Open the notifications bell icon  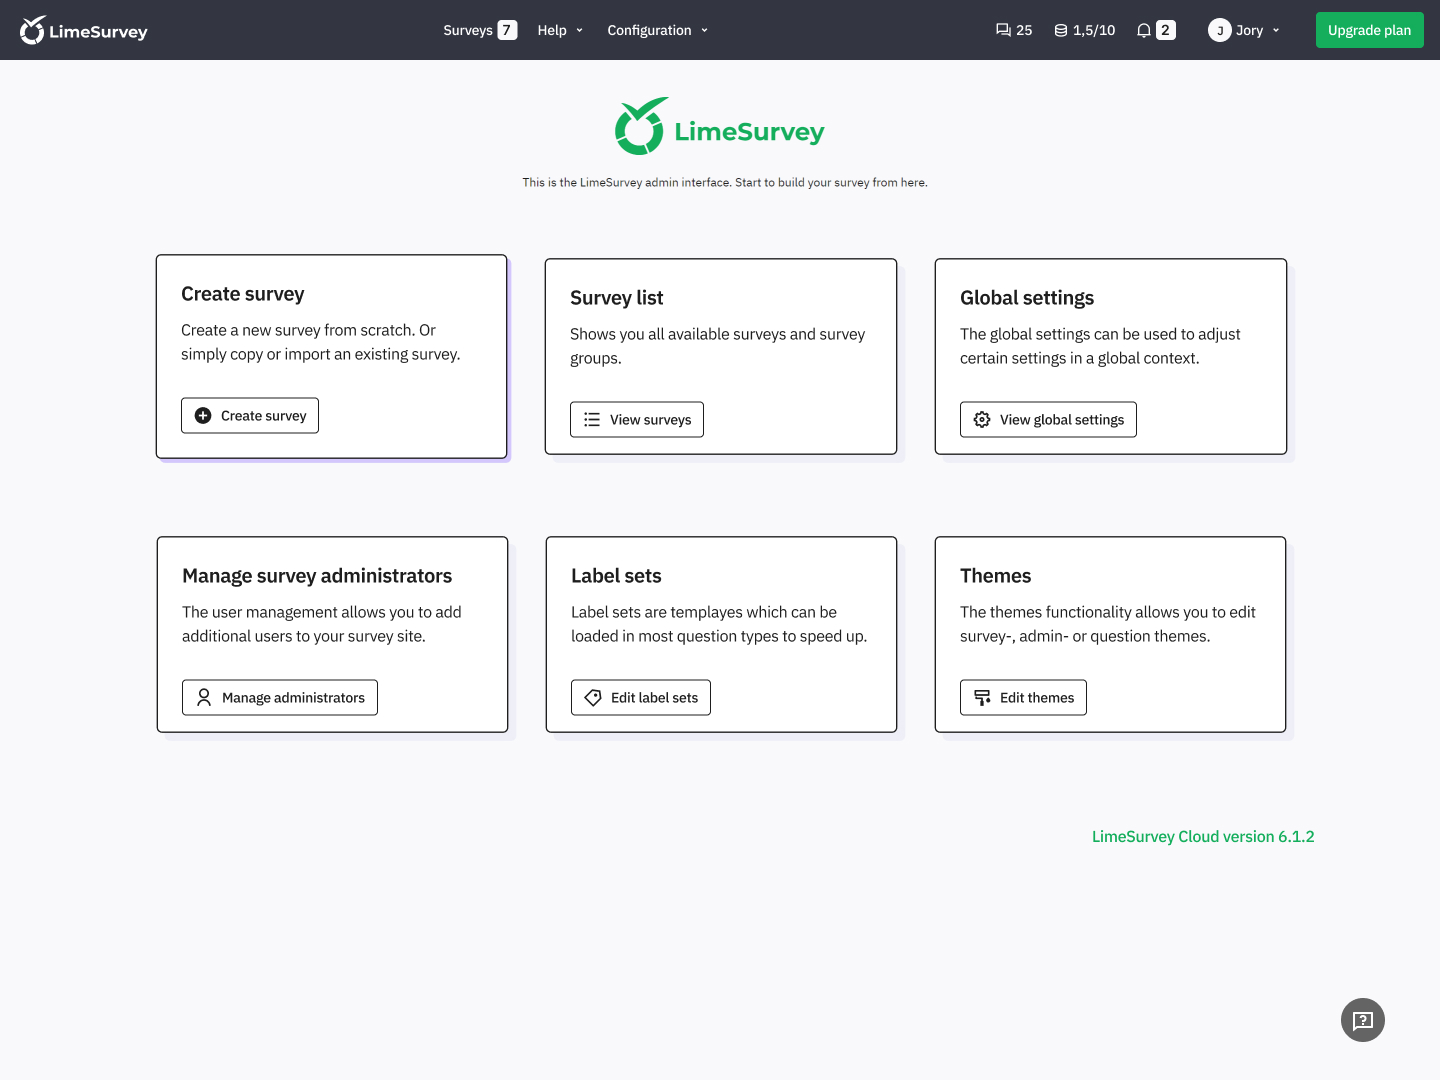tap(1143, 30)
